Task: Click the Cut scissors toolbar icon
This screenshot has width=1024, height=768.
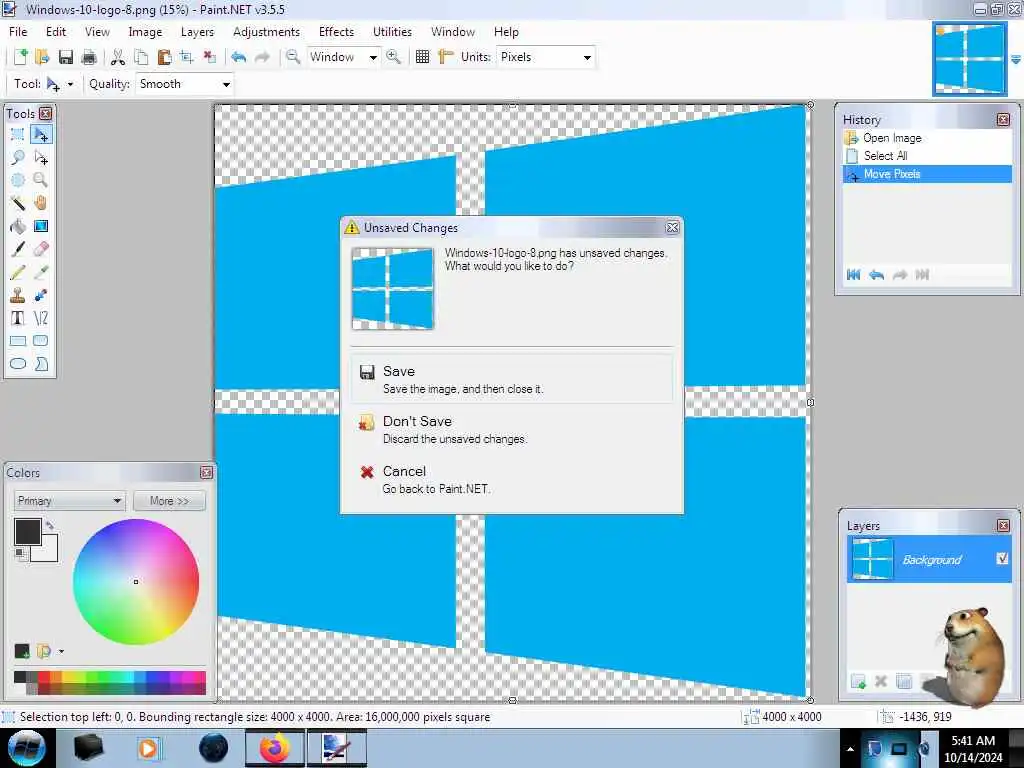Action: pos(118,57)
